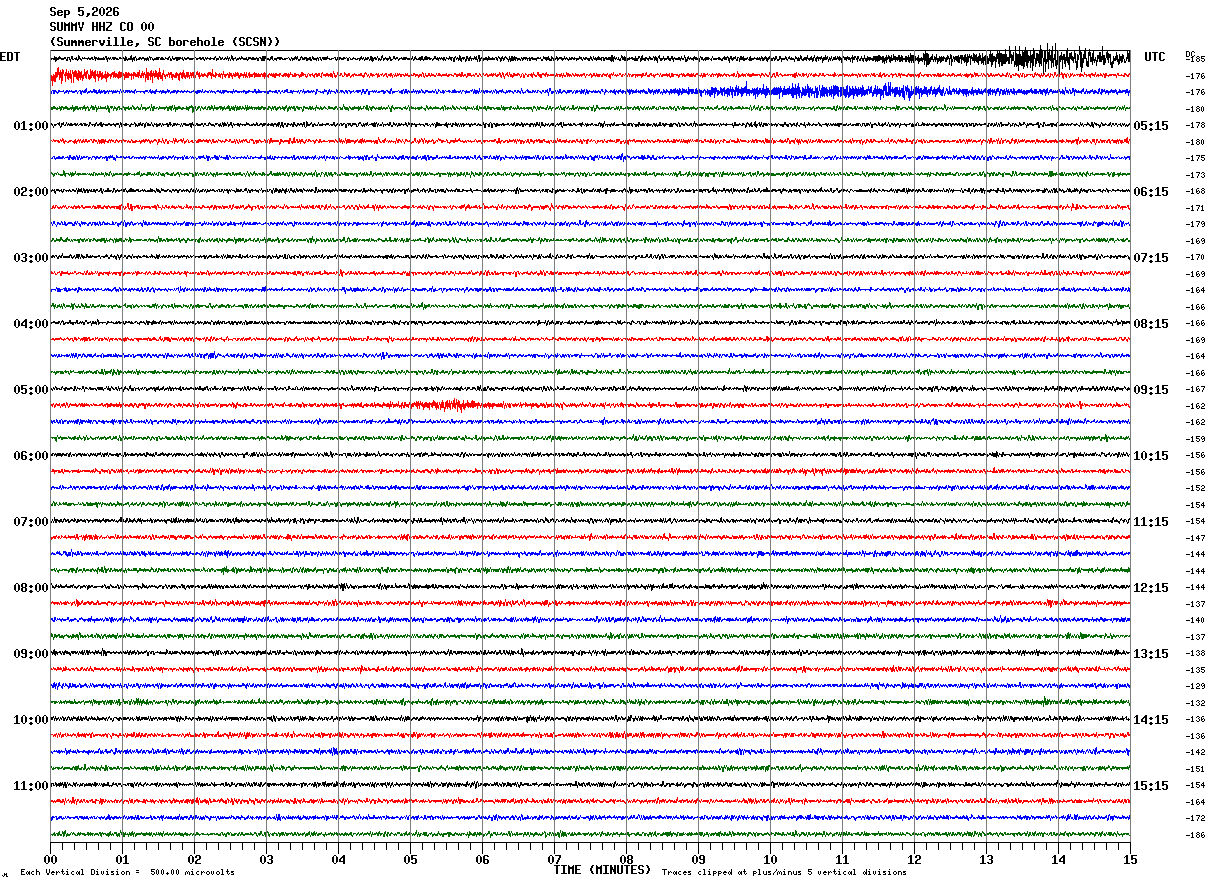Screen dimensions: 1210x886
Task: Click the EDT column header
Action: point(10,57)
